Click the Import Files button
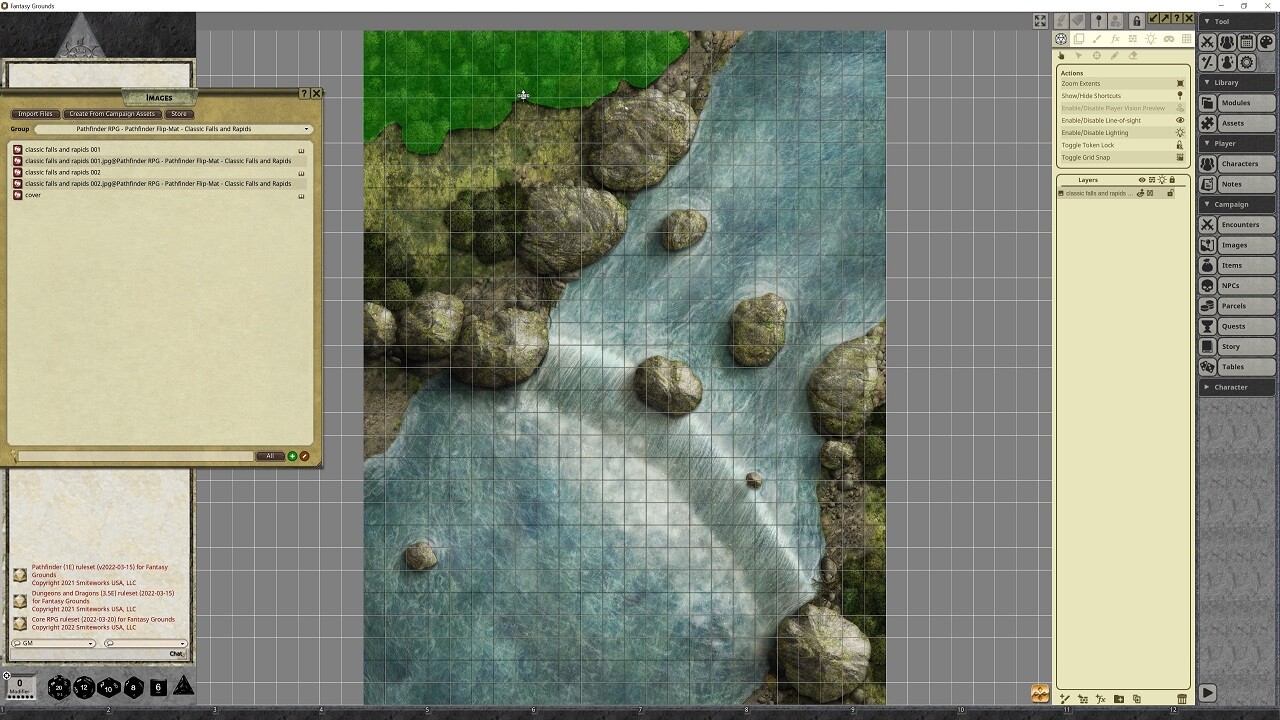The image size is (1280, 720). click(35, 114)
